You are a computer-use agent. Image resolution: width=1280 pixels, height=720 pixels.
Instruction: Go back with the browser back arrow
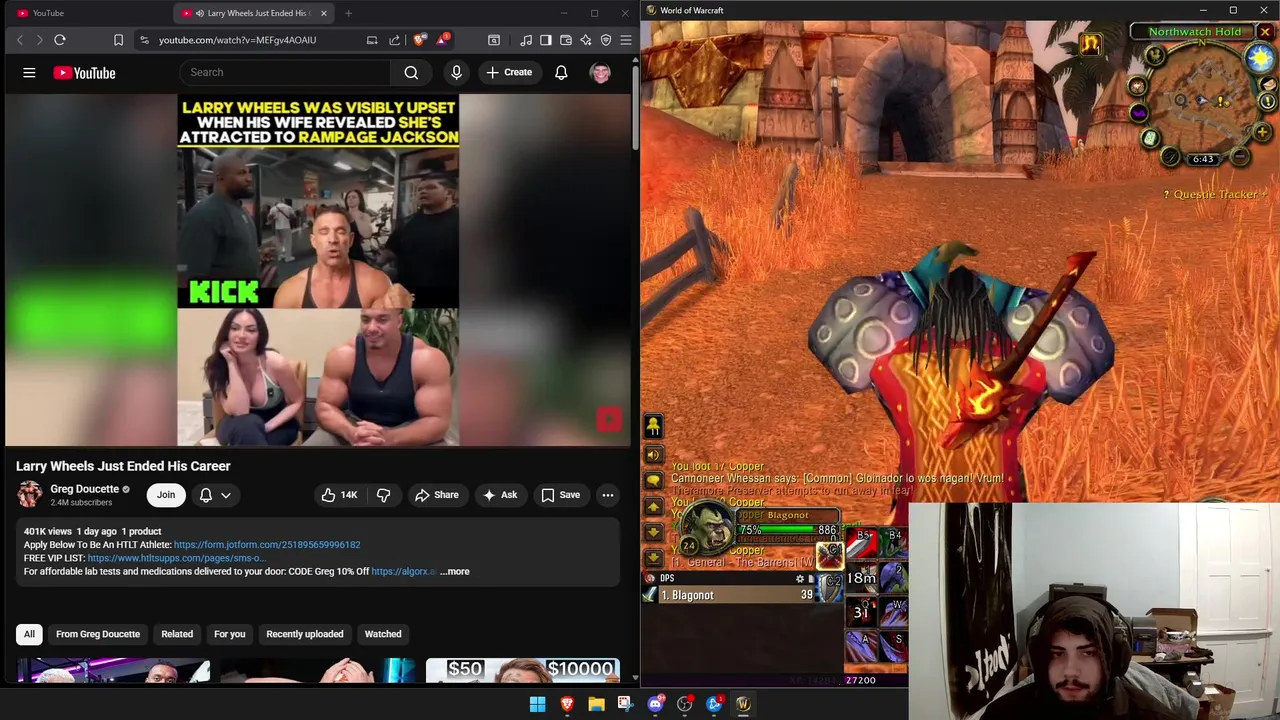(x=19, y=40)
